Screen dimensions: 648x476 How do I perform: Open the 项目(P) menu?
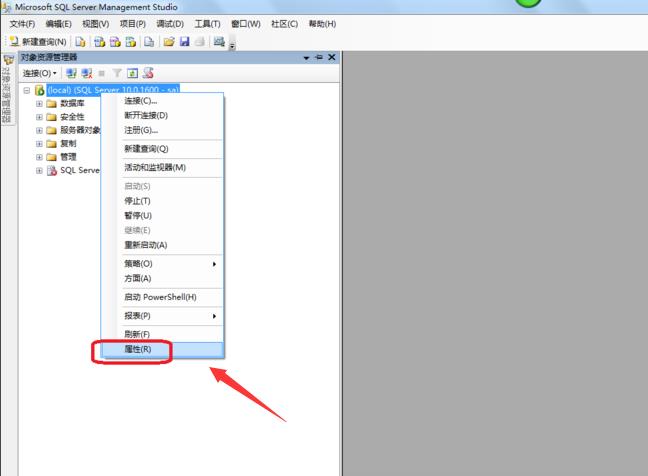[x=133, y=24]
